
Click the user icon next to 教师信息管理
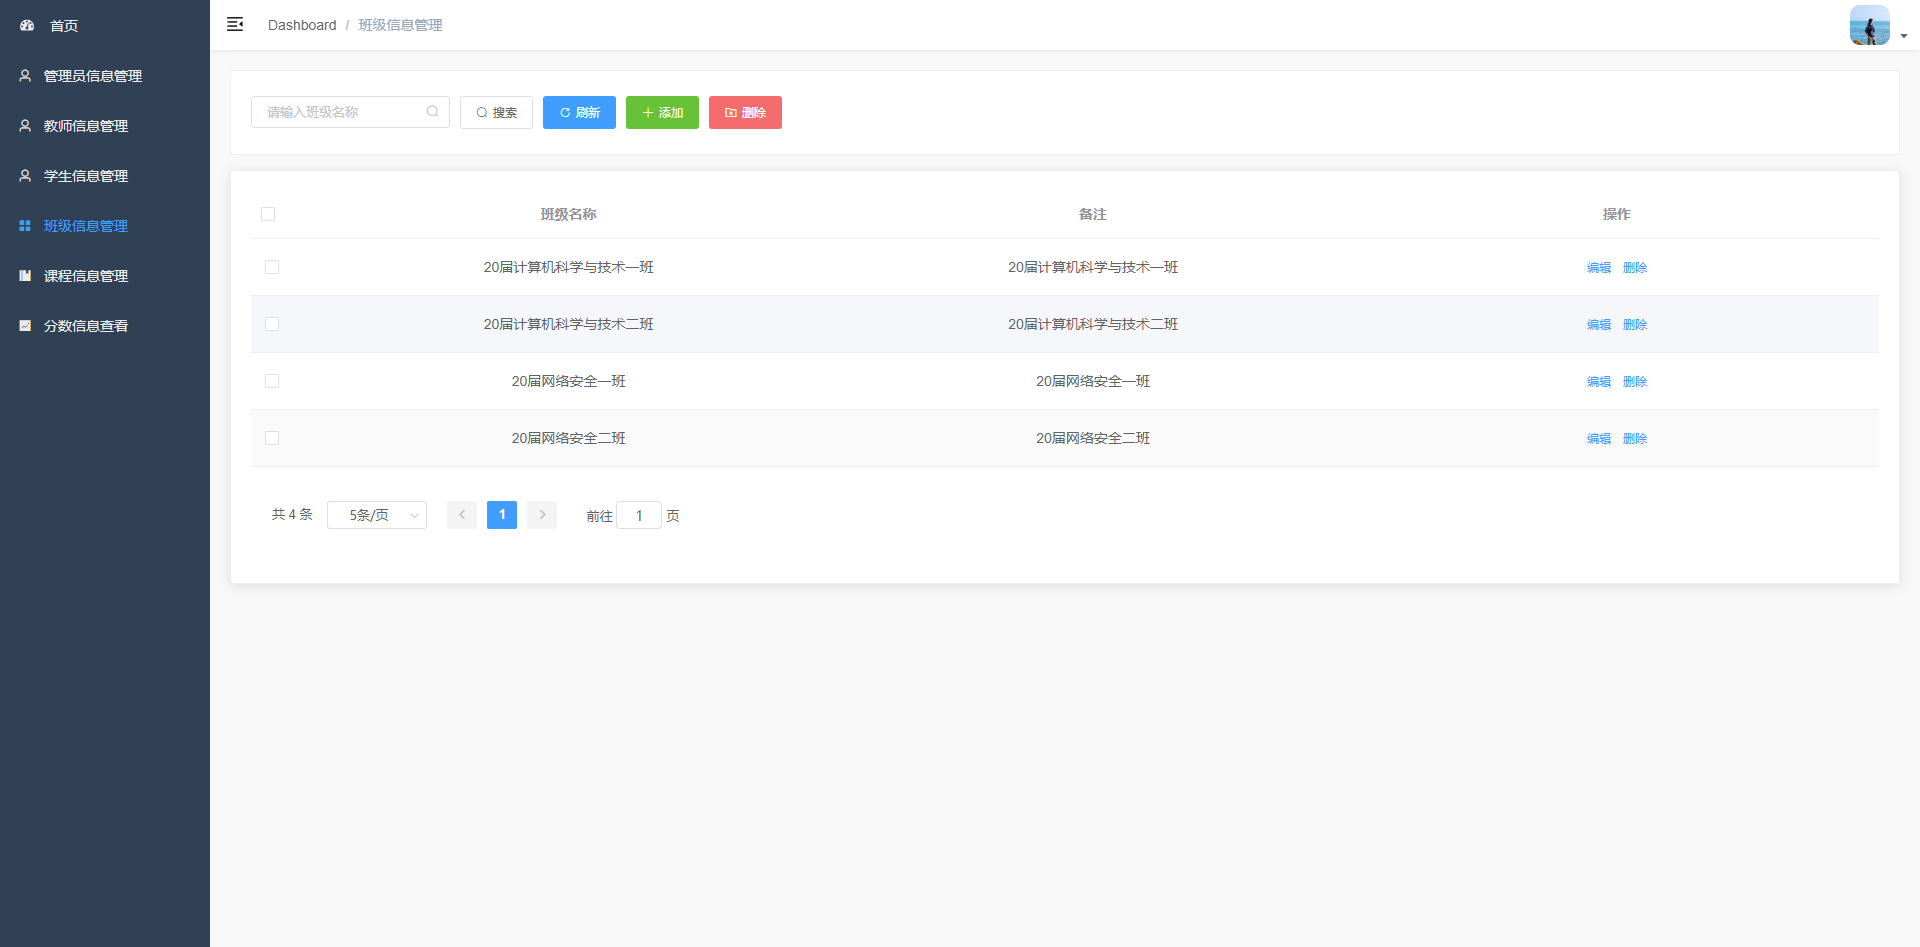coord(25,126)
